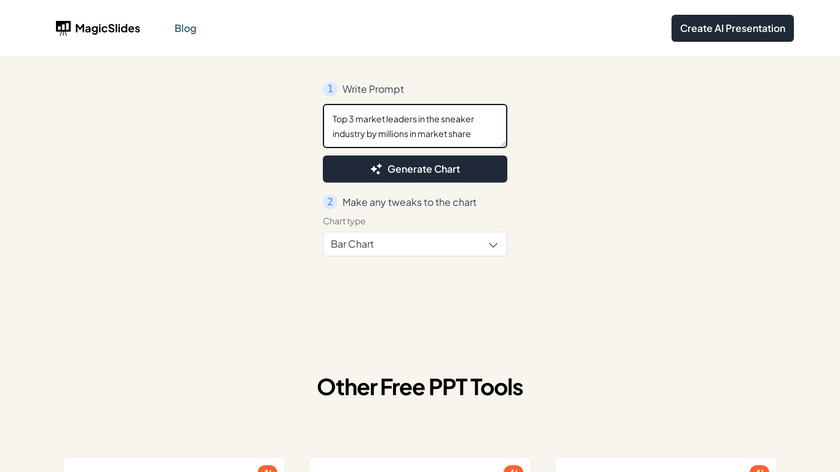
Task: Expand chart types using the chevron arrow
Action: (493, 244)
